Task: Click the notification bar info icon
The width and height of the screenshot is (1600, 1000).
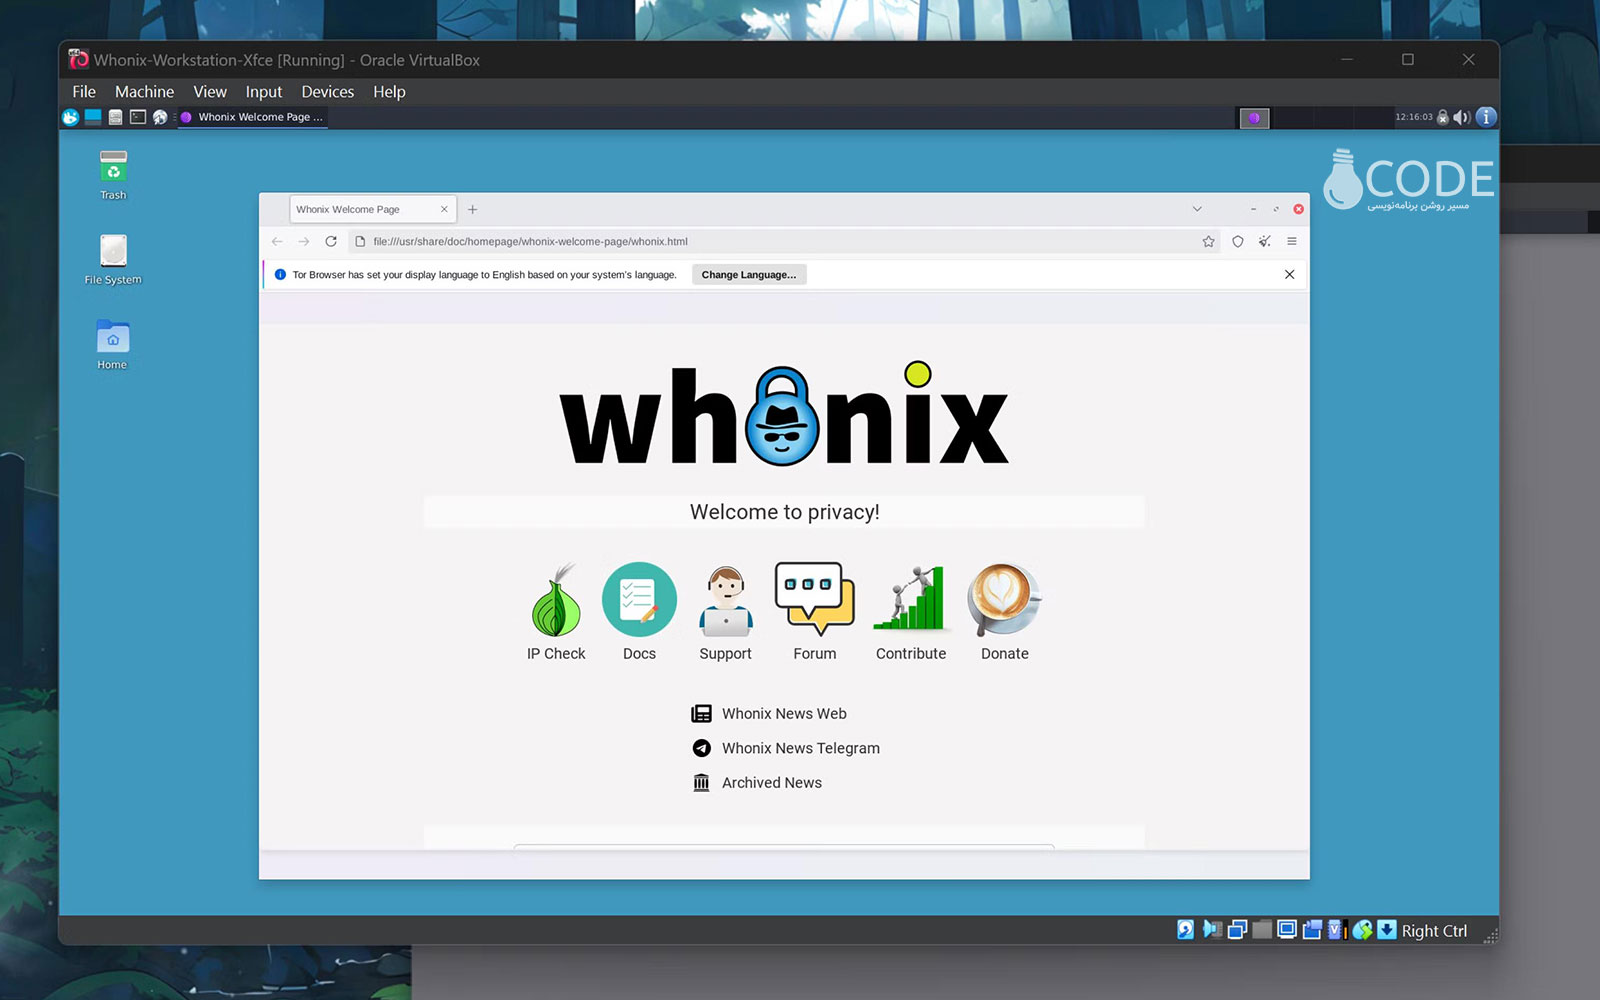Action: [x=280, y=275]
